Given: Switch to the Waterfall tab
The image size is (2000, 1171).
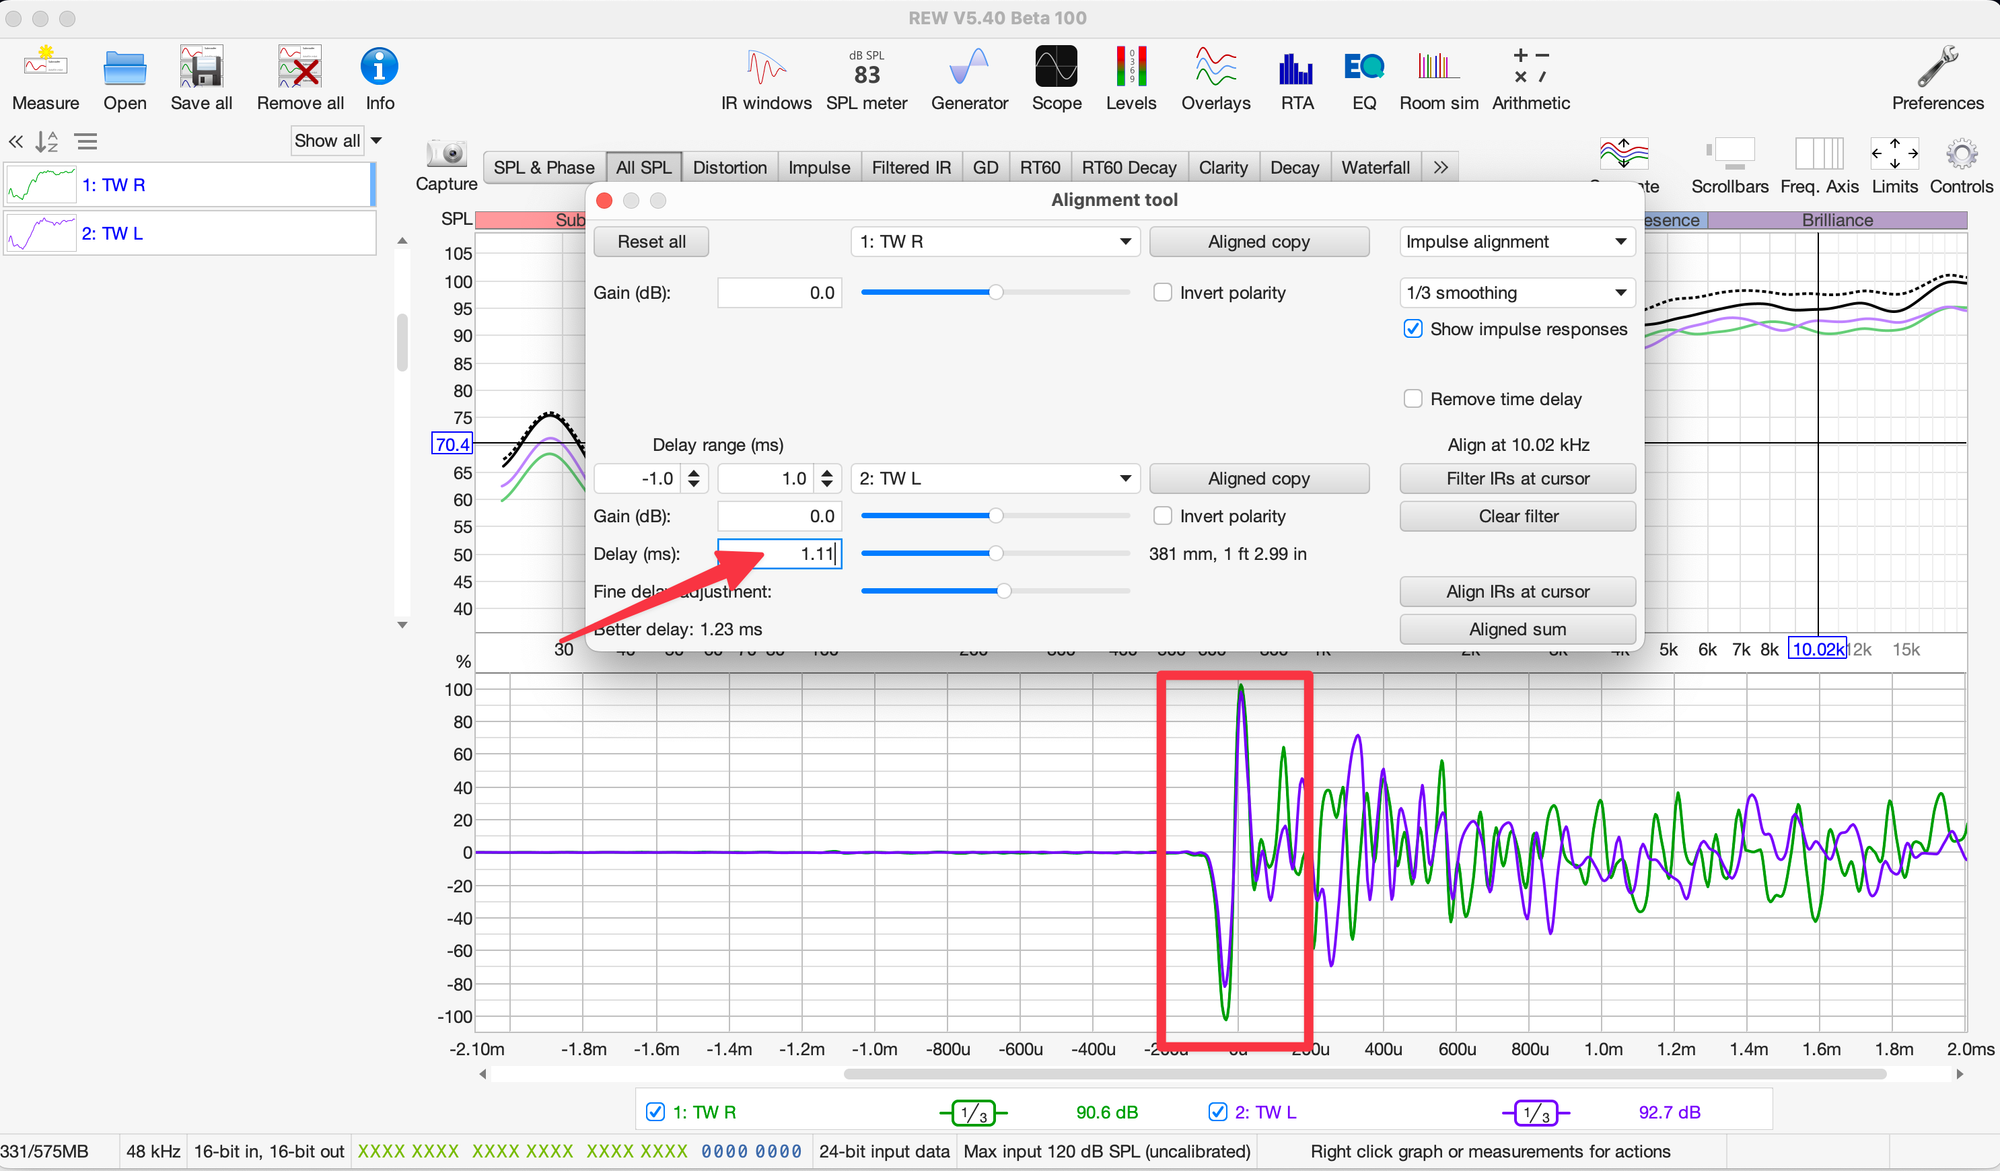Looking at the screenshot, I should tap(1375, 167).
